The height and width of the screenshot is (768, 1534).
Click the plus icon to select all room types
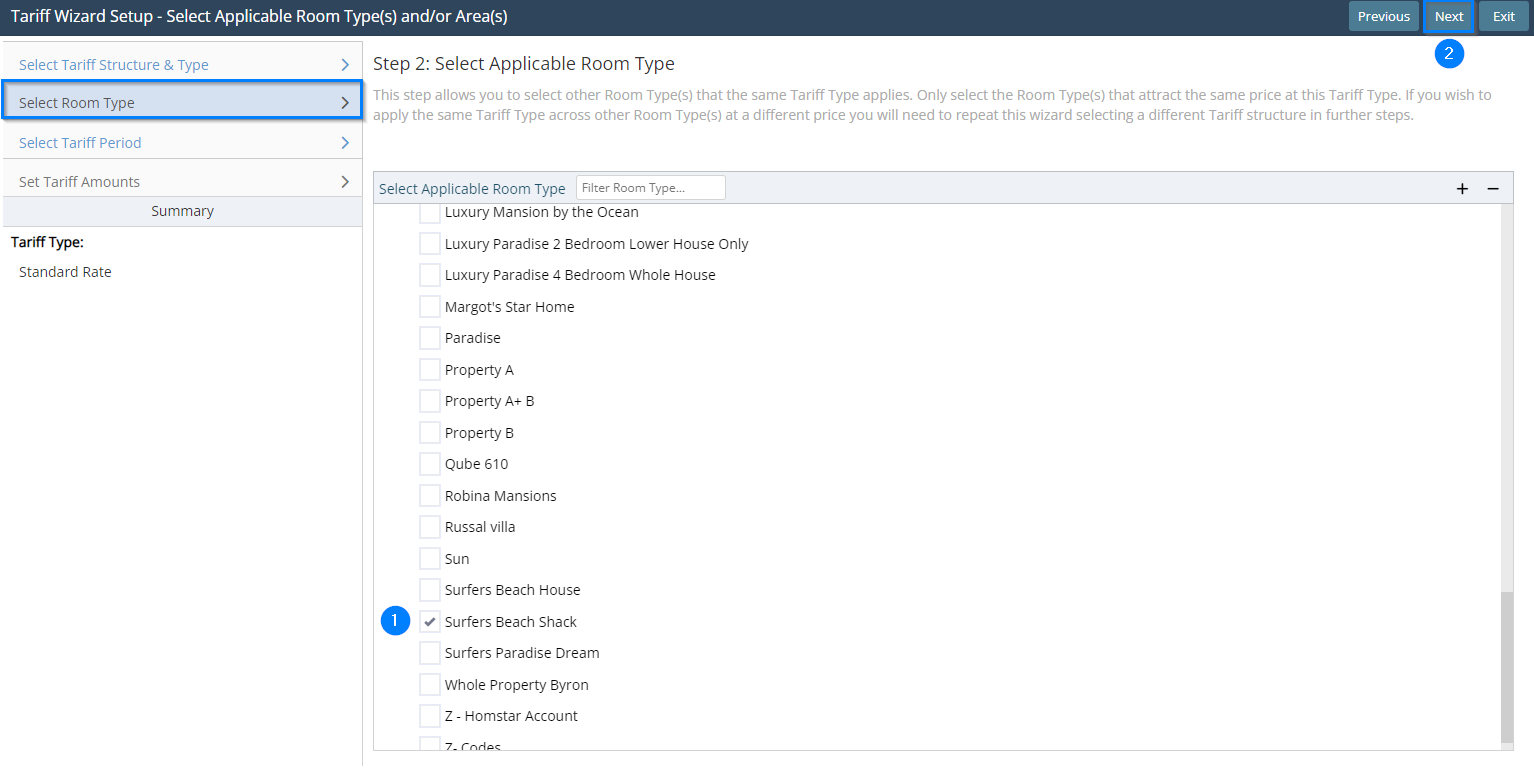pos(1462,189)
